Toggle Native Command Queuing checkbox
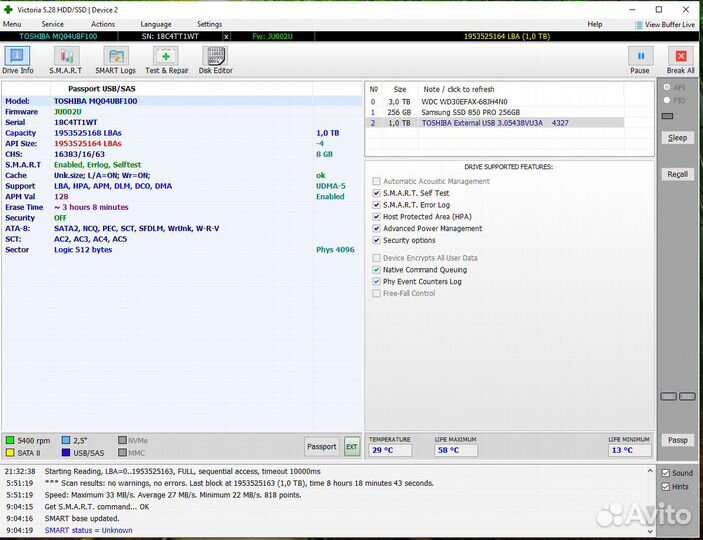The image size is (703, 540). coord(376,270)
